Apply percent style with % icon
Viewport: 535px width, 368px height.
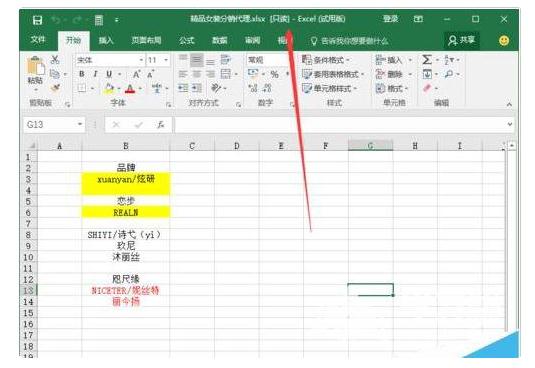(x=274, y=74)
